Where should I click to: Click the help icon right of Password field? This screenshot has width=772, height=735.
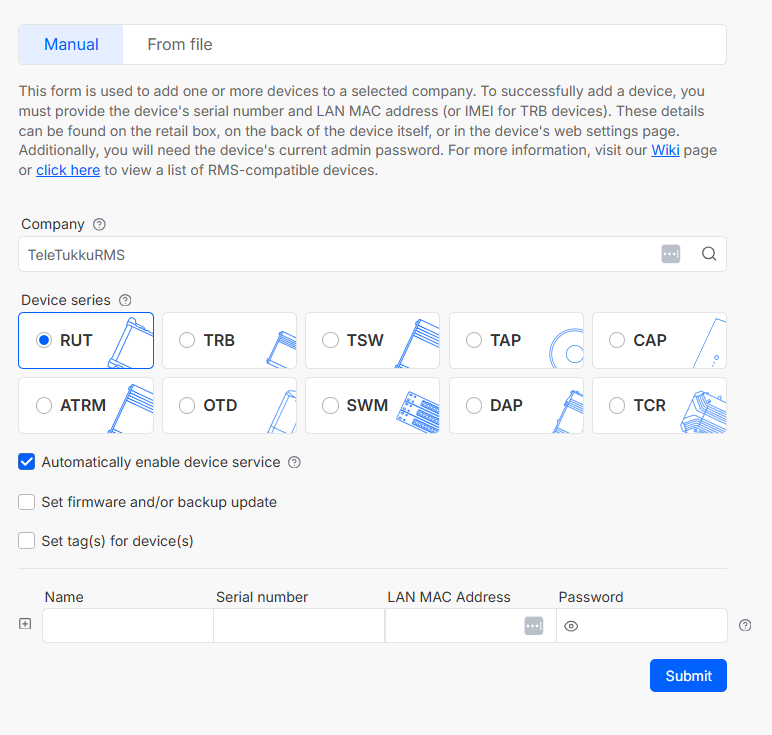[x=745, y=626]
